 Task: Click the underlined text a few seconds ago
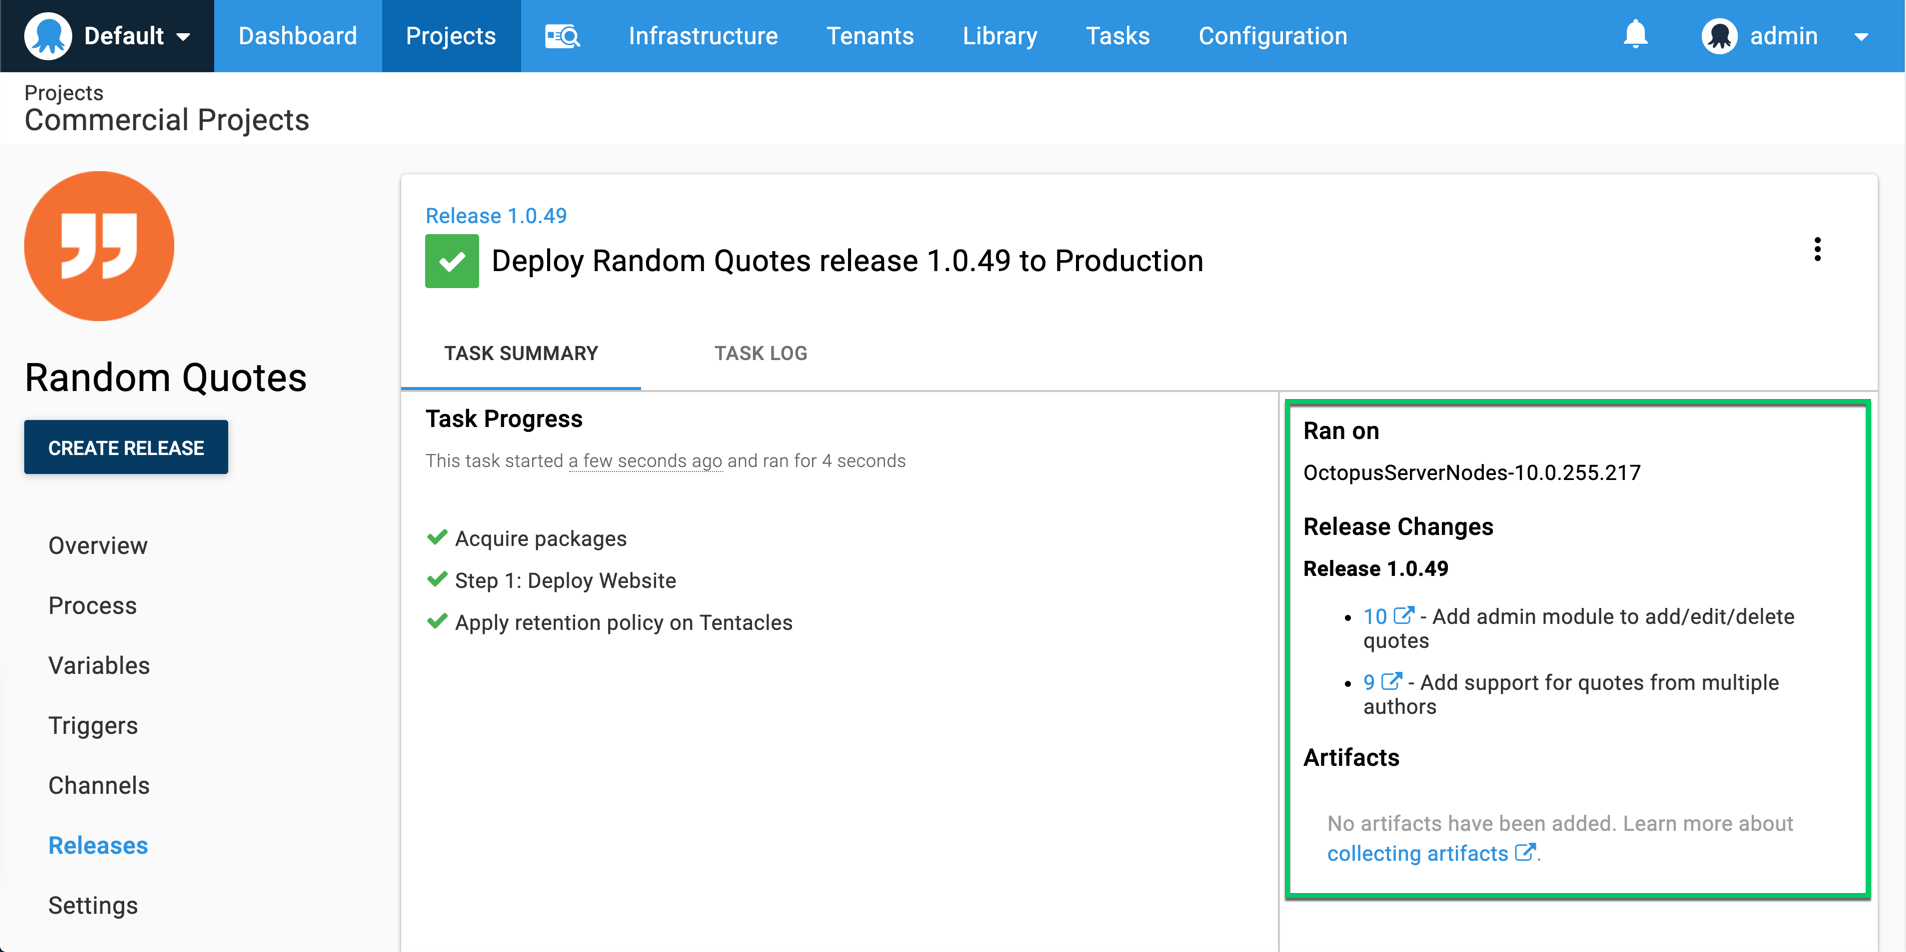pyautogui.click(x=645, y=460)
